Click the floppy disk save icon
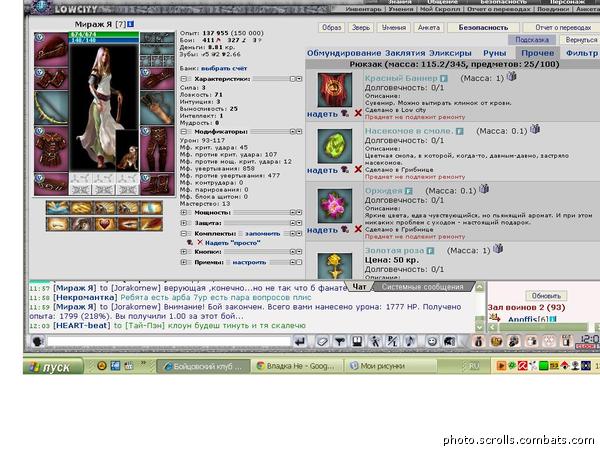600x450 pixels. (357, 341)
